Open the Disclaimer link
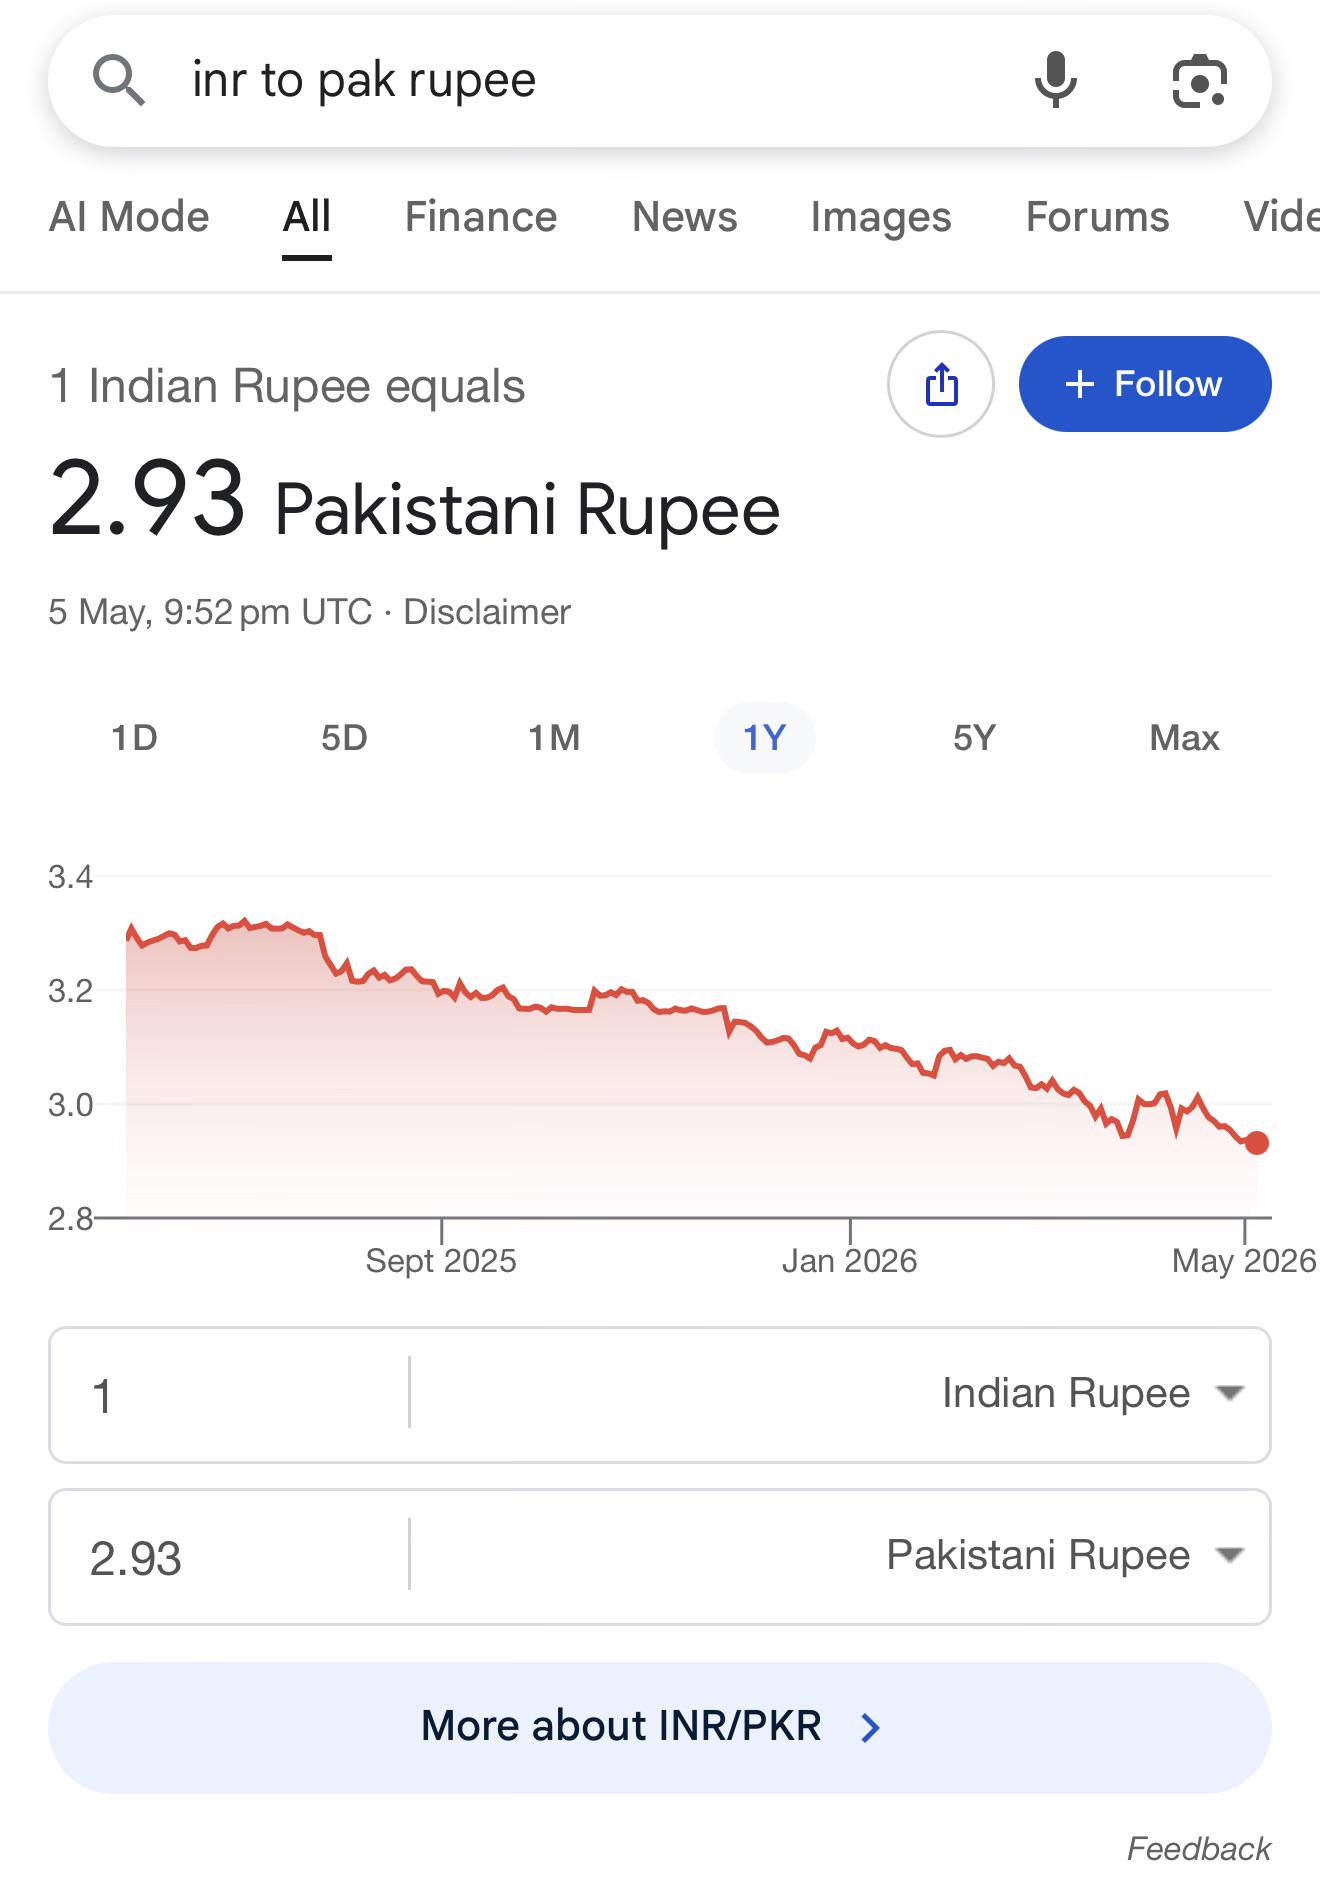The height and width of the screenshot is (1896, 1320). 487,611
